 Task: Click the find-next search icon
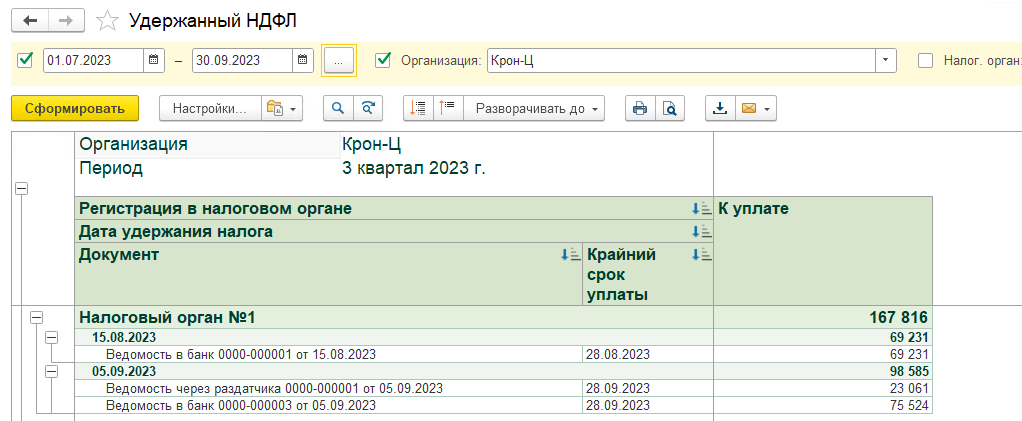coord(368,109)
